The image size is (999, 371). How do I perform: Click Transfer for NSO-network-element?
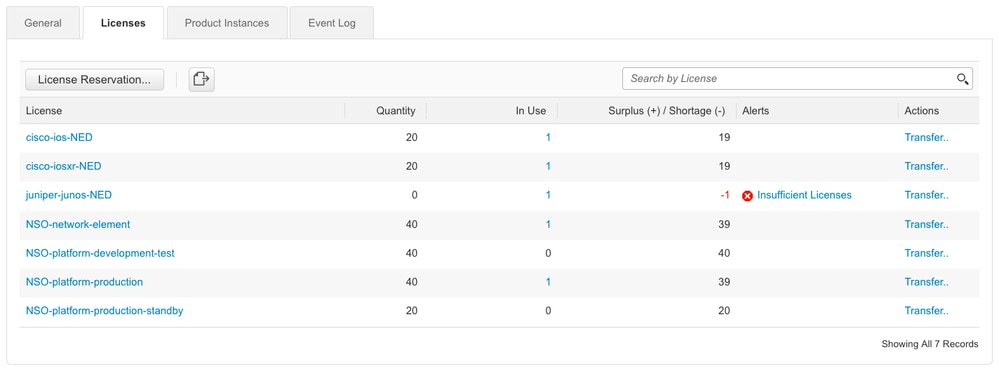point(926,224)
